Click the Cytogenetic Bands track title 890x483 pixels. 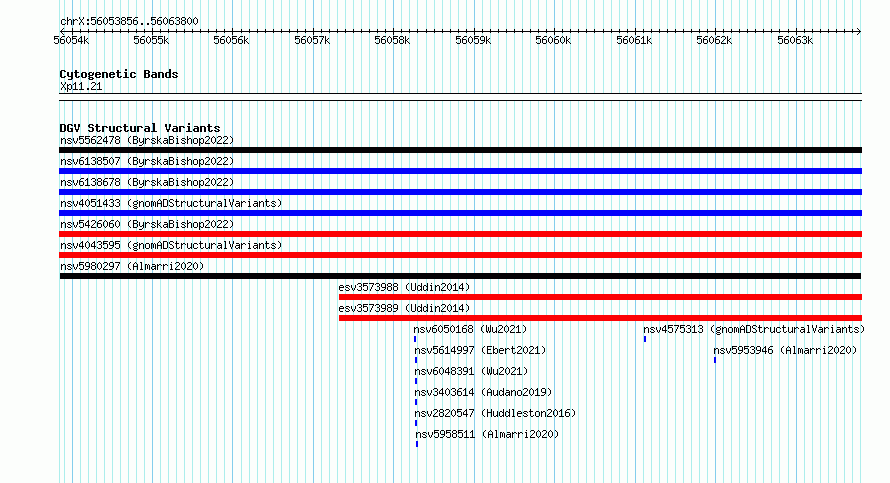[x=119, y=74]
